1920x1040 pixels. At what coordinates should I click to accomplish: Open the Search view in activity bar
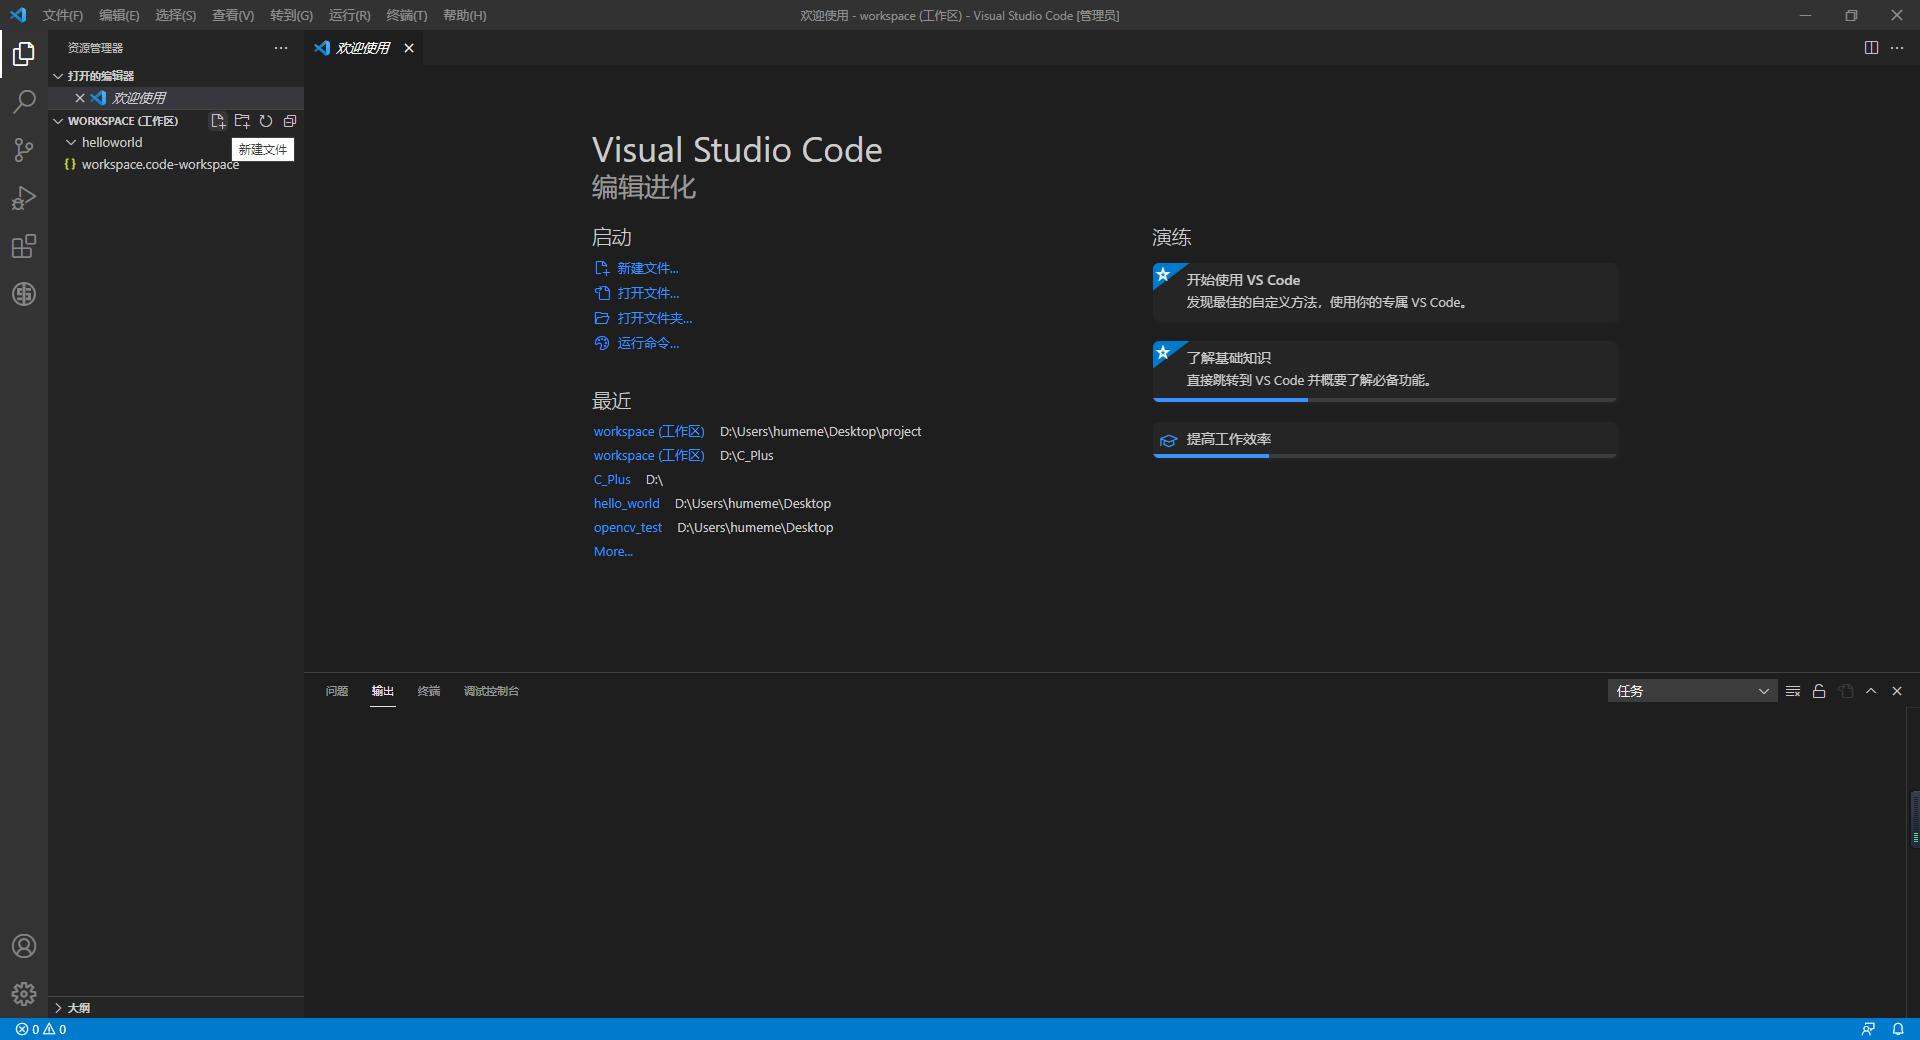tap(24, 102)
